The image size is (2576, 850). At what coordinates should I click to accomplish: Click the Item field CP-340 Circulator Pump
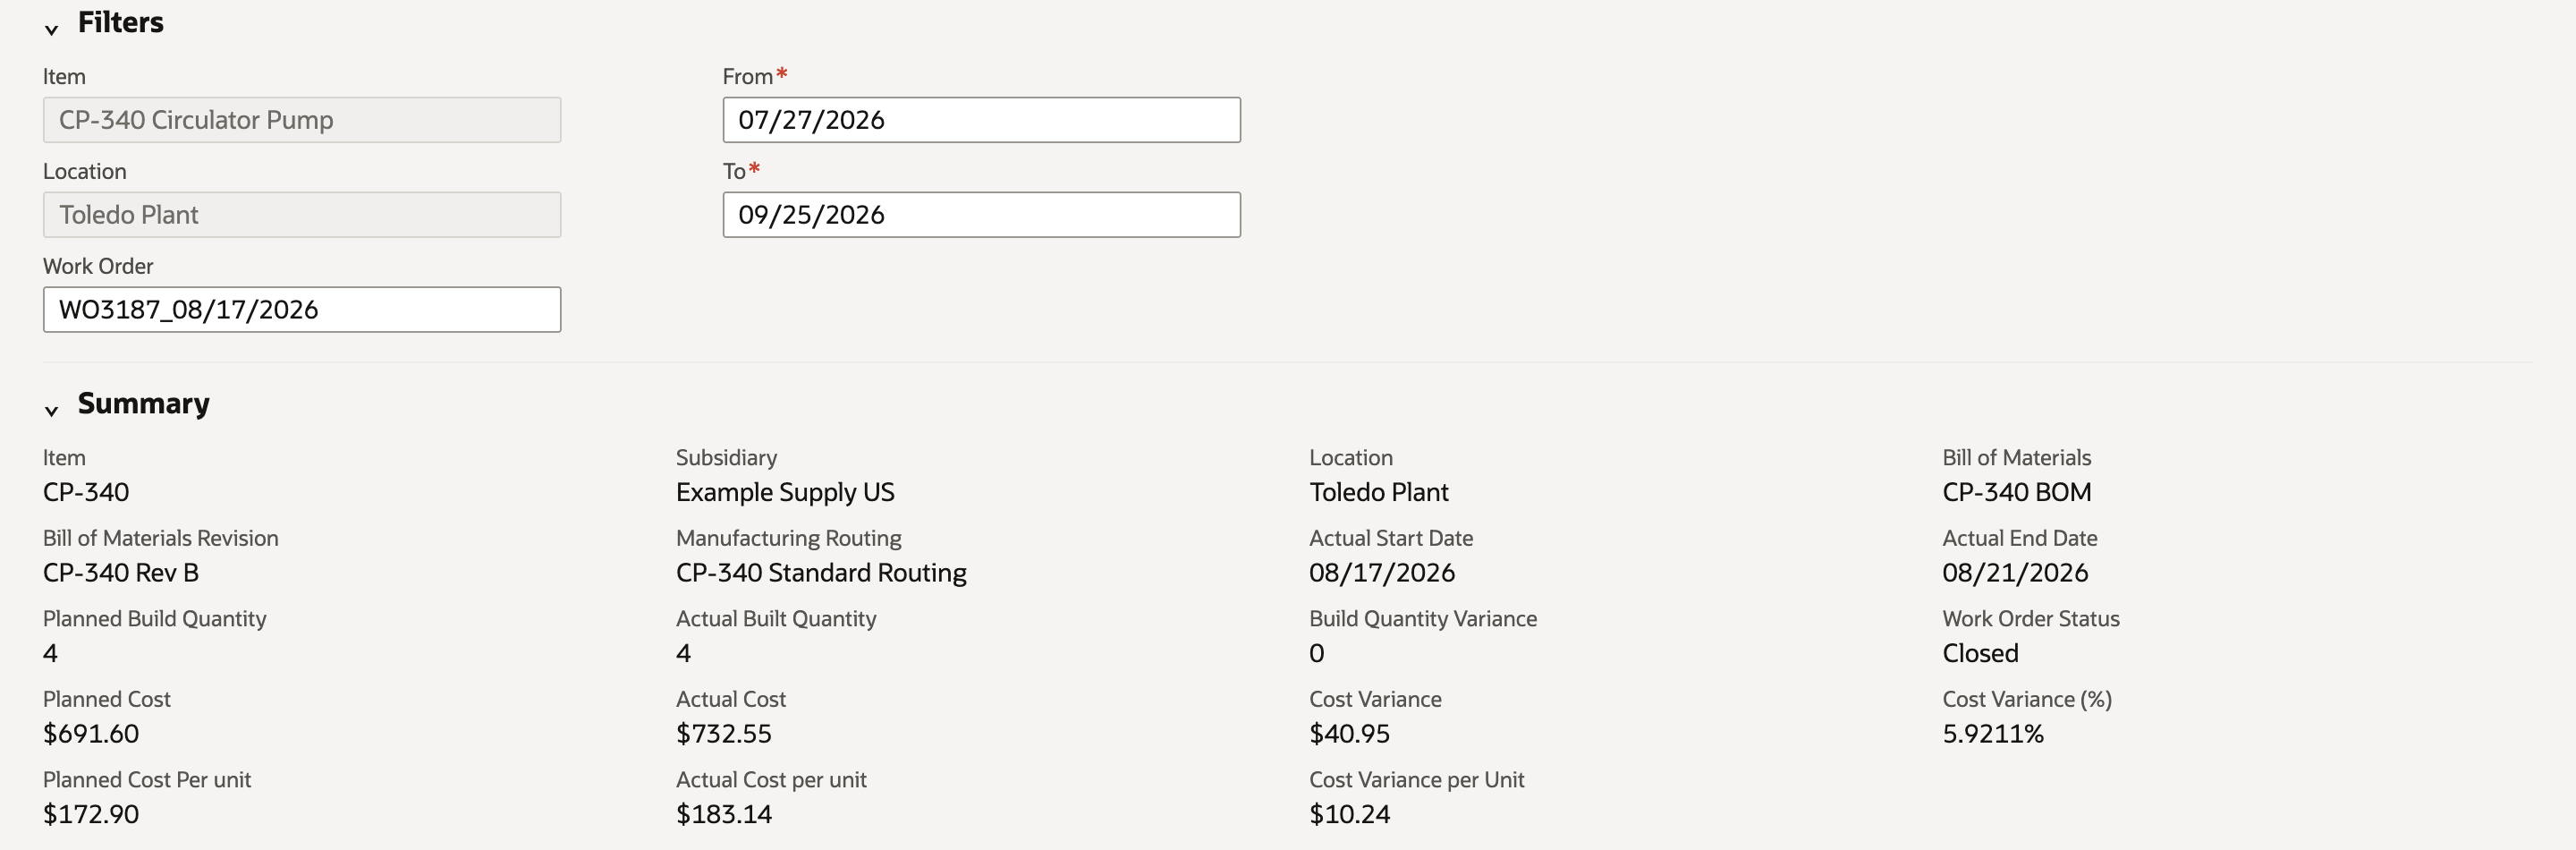pyautogui.click(x=302, y=120)
